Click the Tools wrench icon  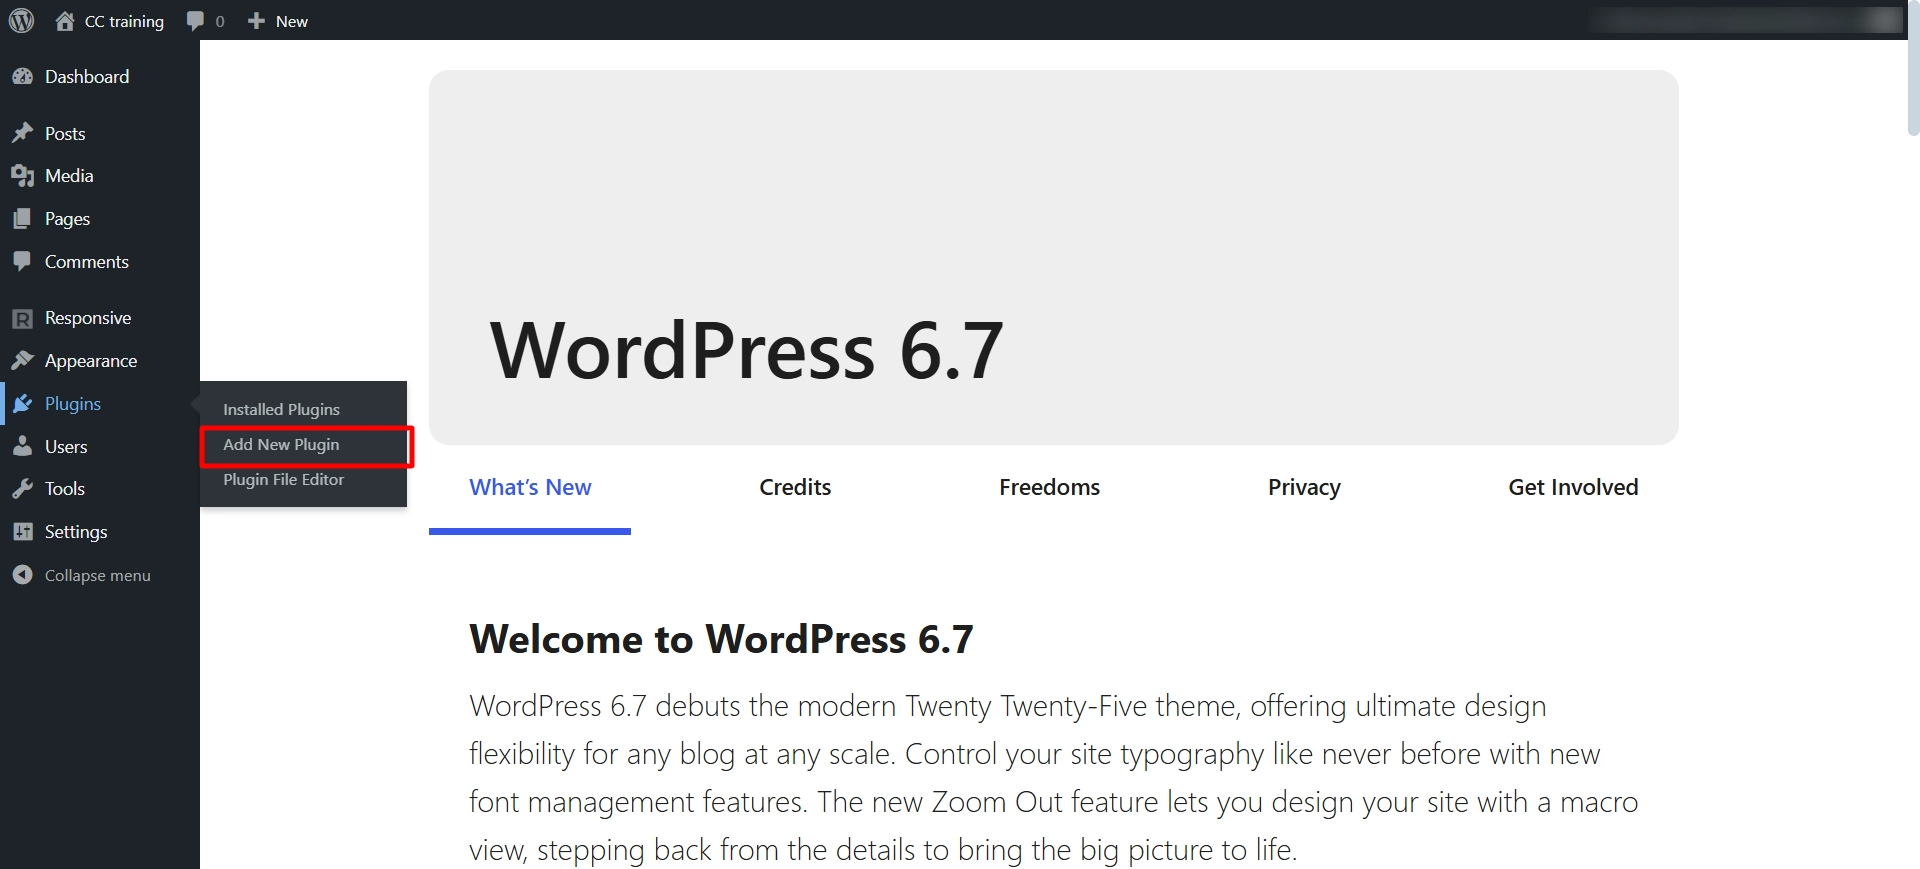22,489
